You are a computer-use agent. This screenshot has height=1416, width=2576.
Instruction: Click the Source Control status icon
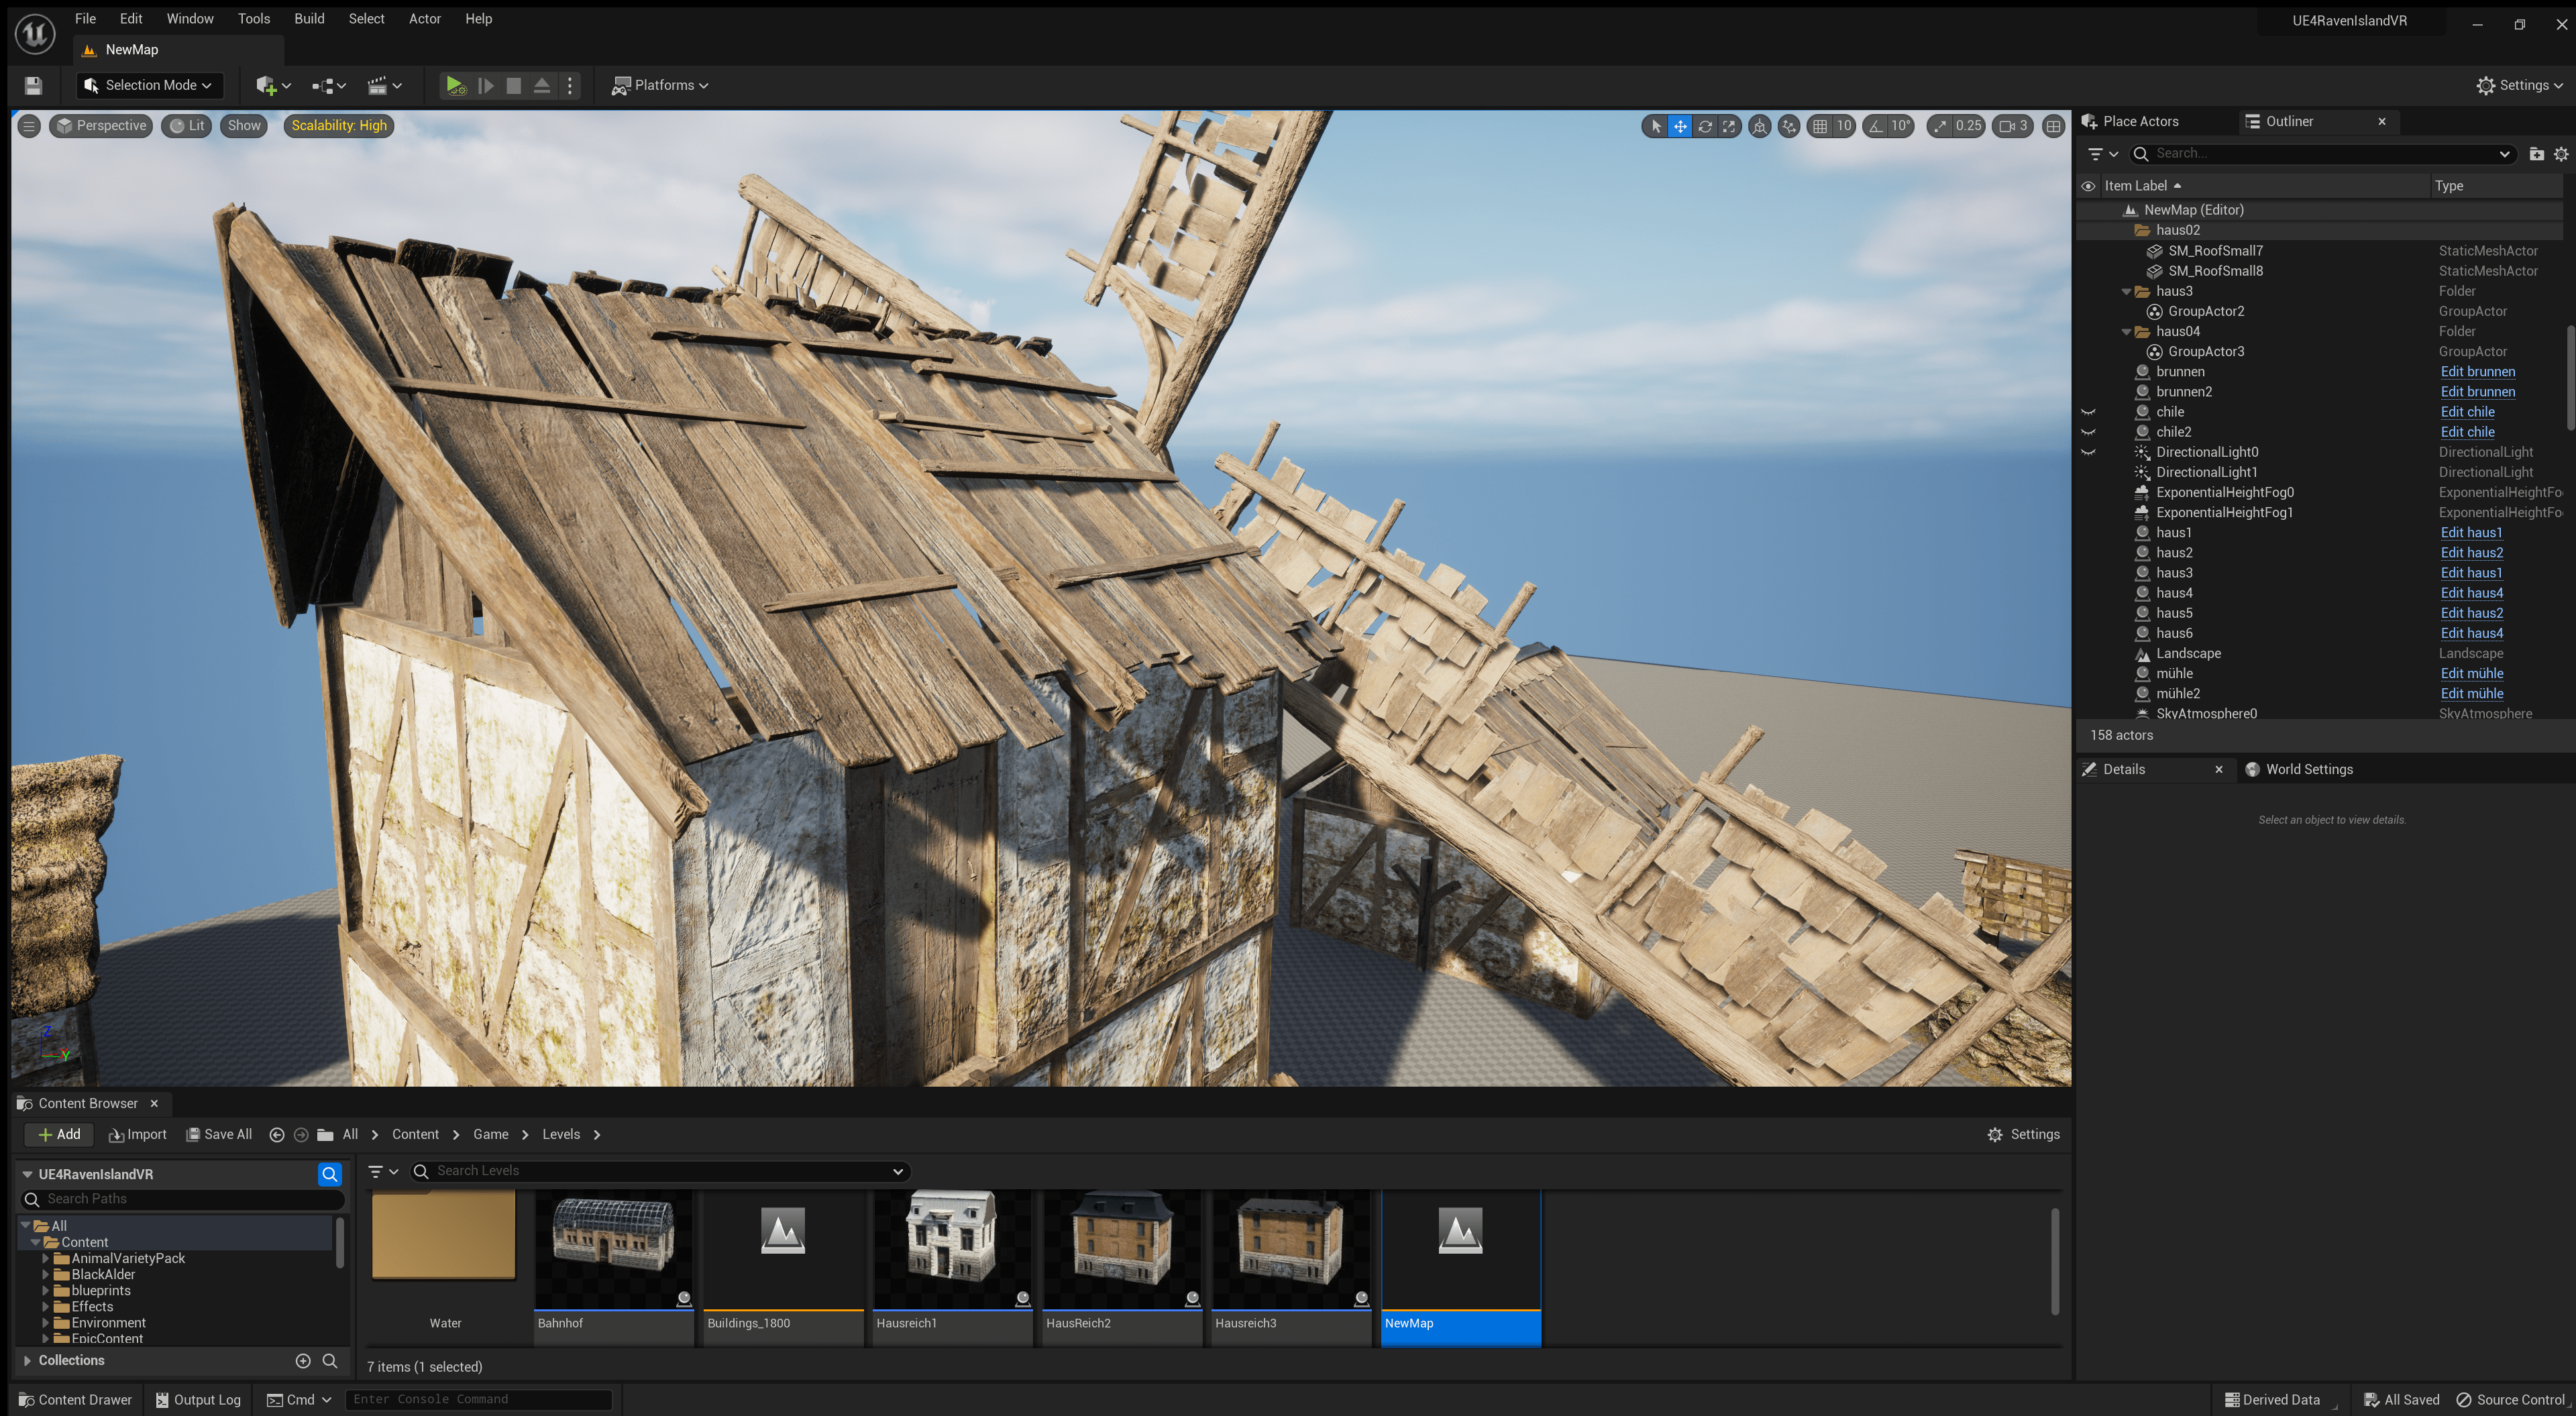tap(2511, 1400)
